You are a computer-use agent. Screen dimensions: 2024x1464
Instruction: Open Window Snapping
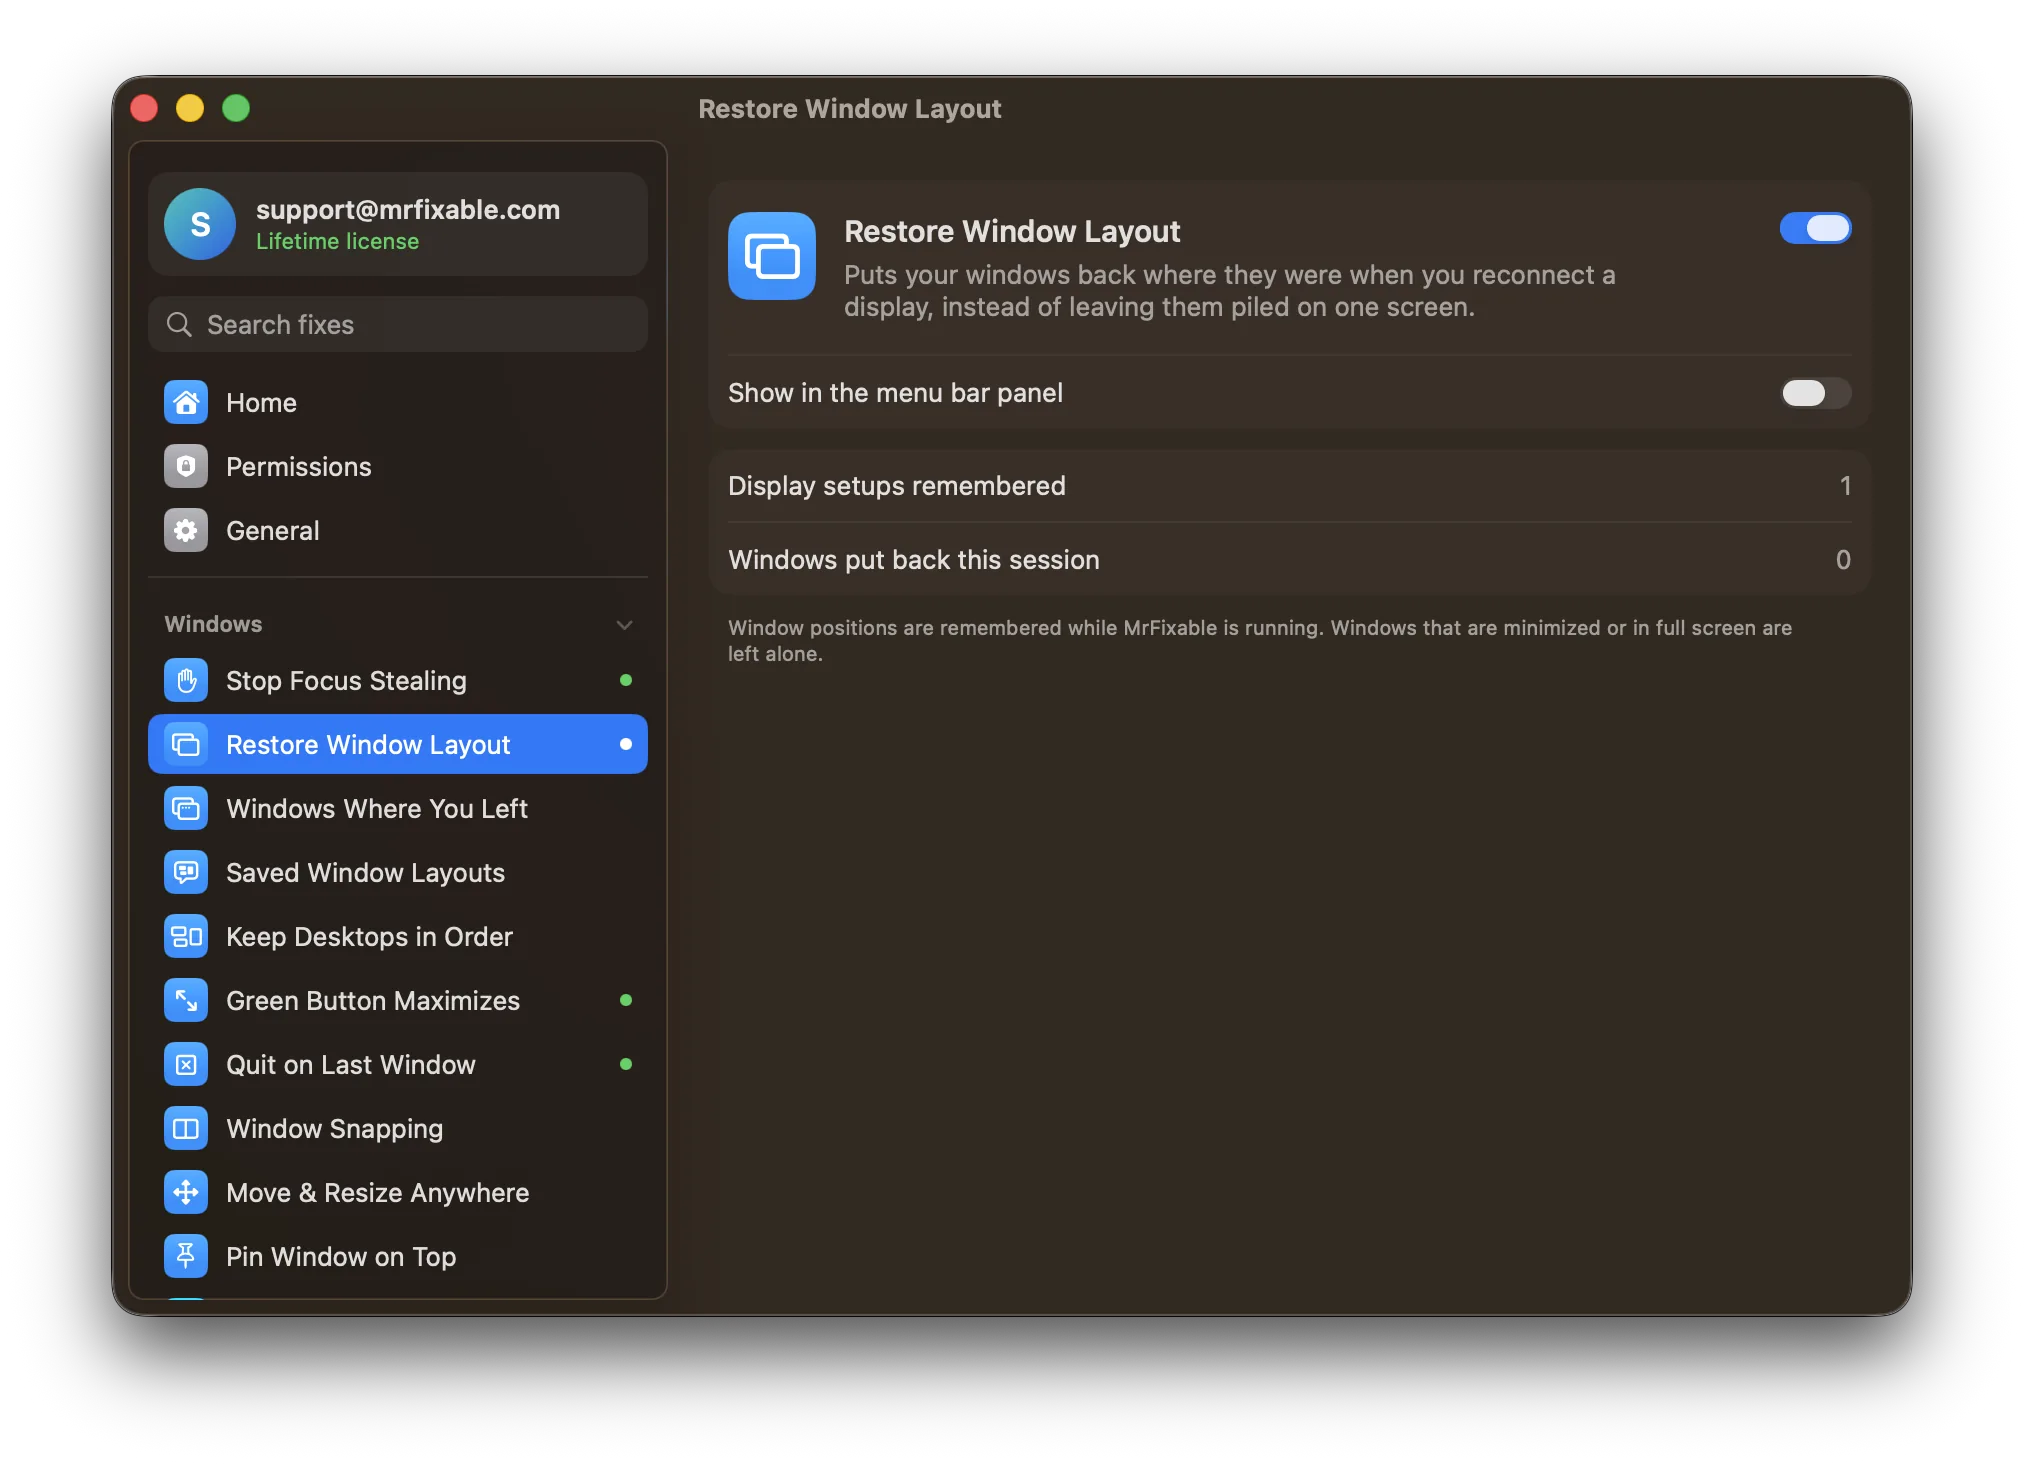tap(398, 1129)
